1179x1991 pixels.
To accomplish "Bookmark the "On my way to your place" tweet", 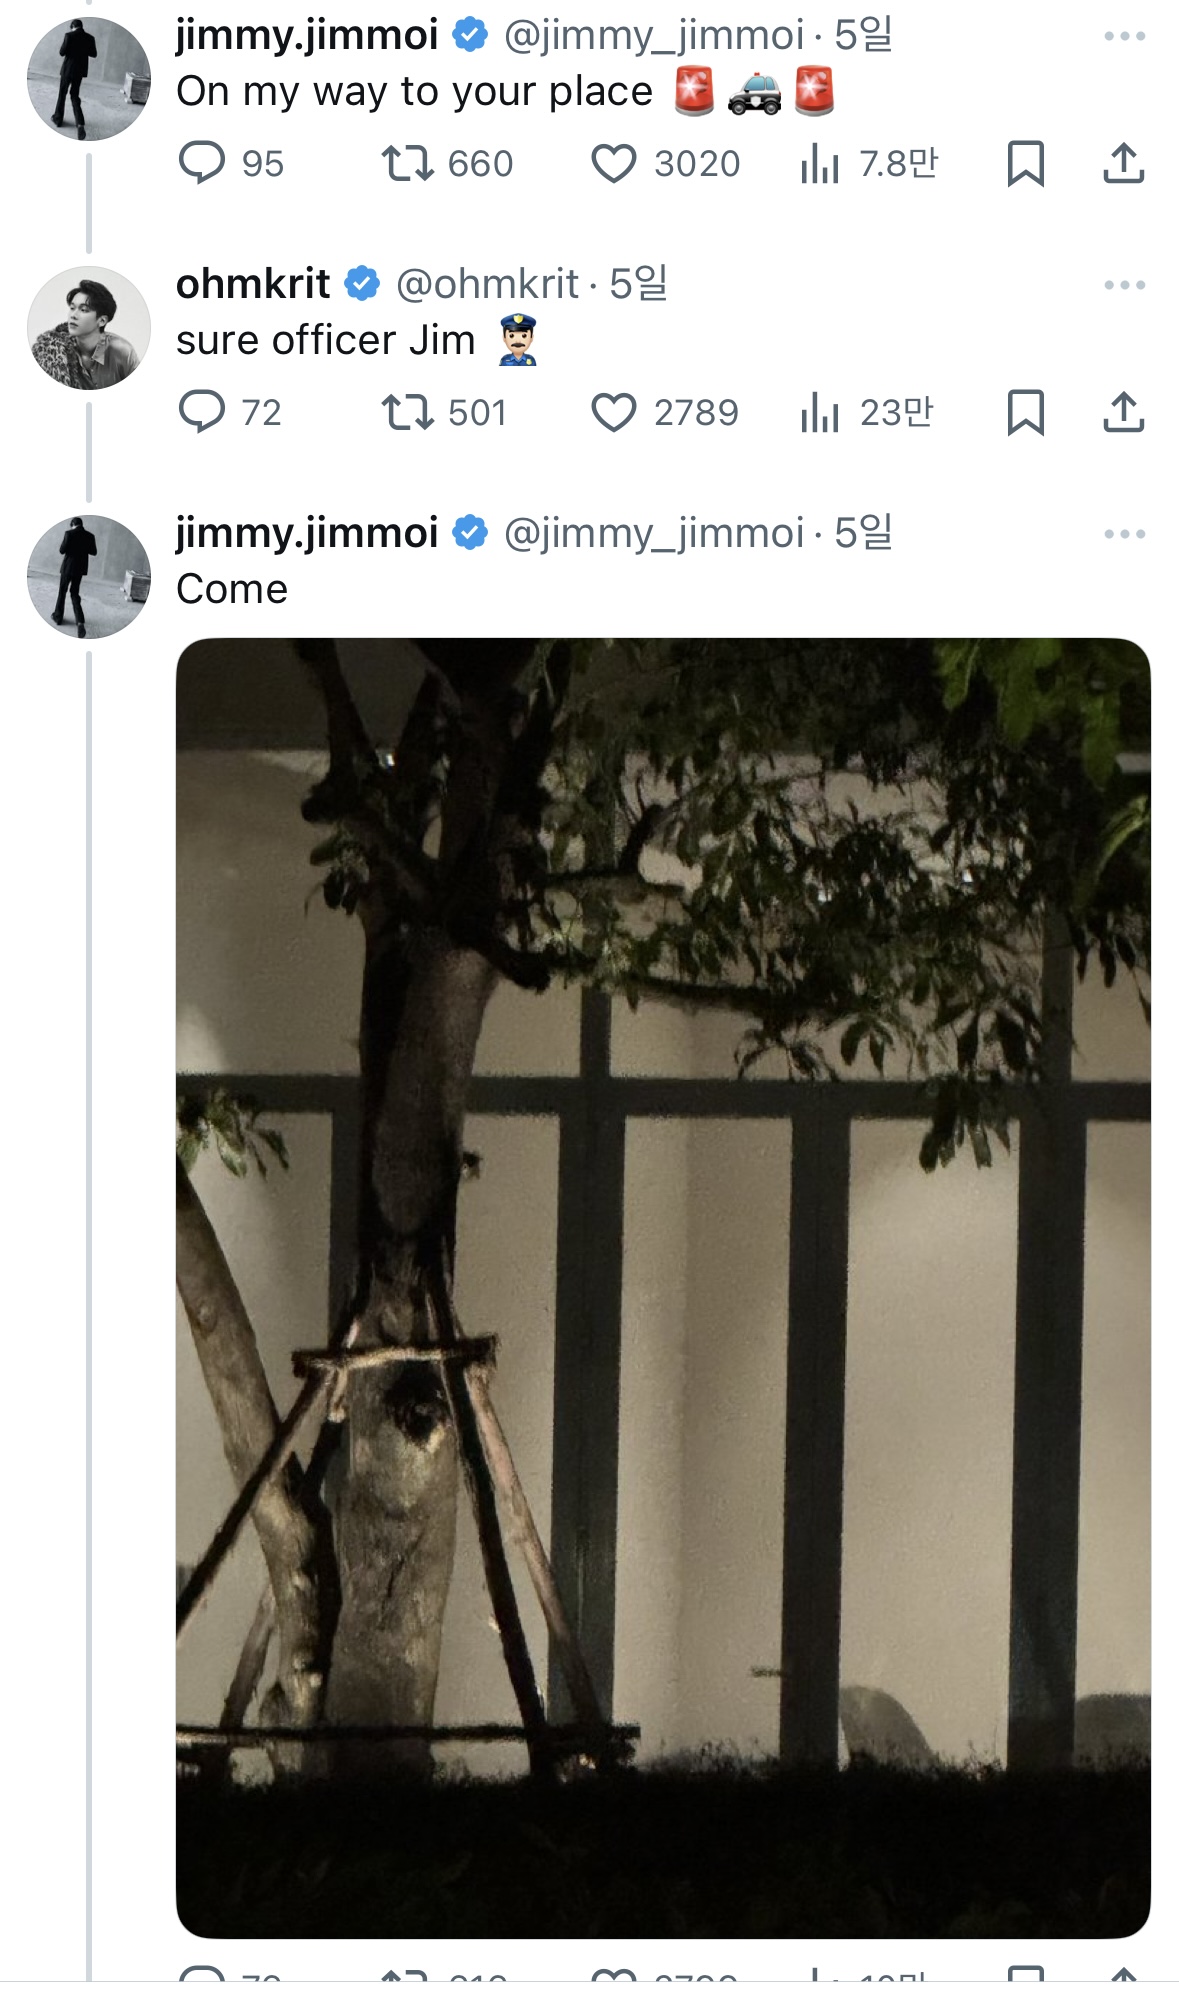I will pos(1025,163).
